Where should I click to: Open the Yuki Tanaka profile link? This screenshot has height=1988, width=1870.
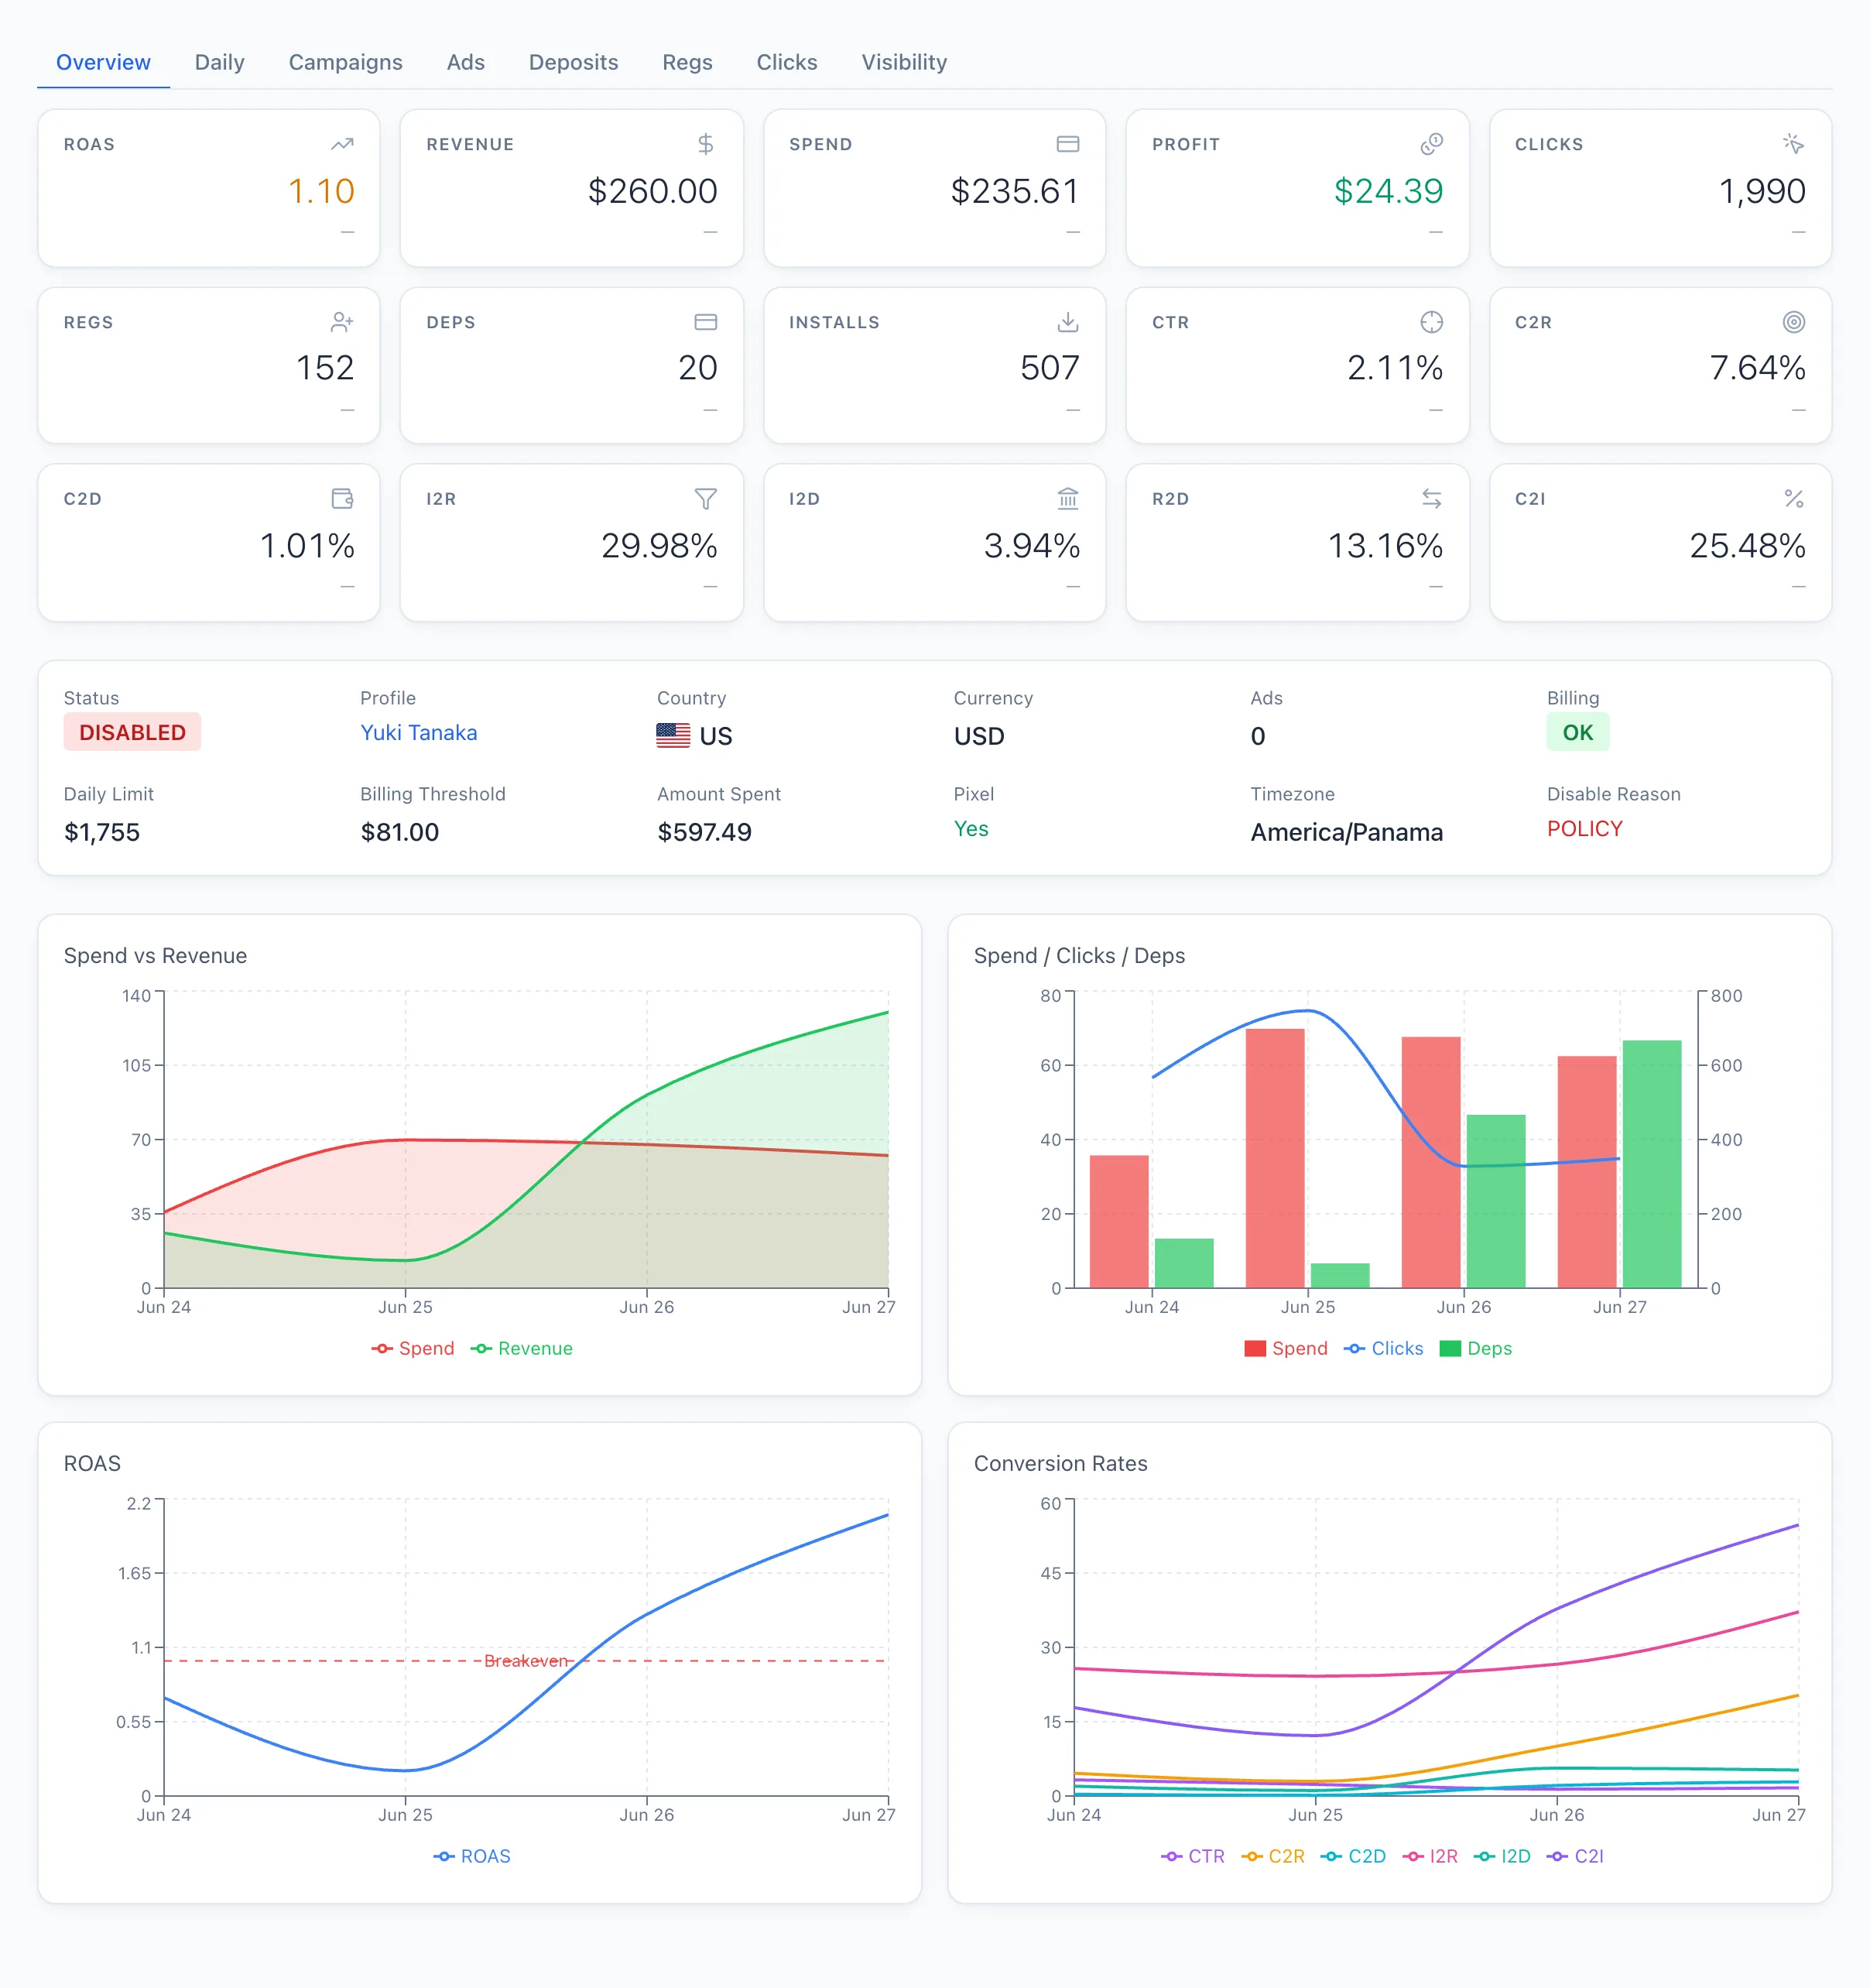[418, 733]
